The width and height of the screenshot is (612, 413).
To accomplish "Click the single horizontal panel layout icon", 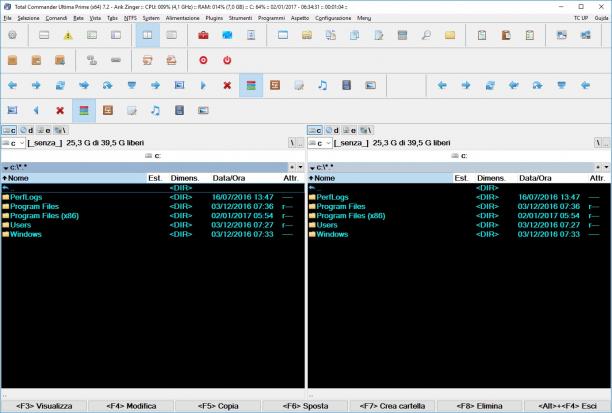I will (x=44, y=36).
